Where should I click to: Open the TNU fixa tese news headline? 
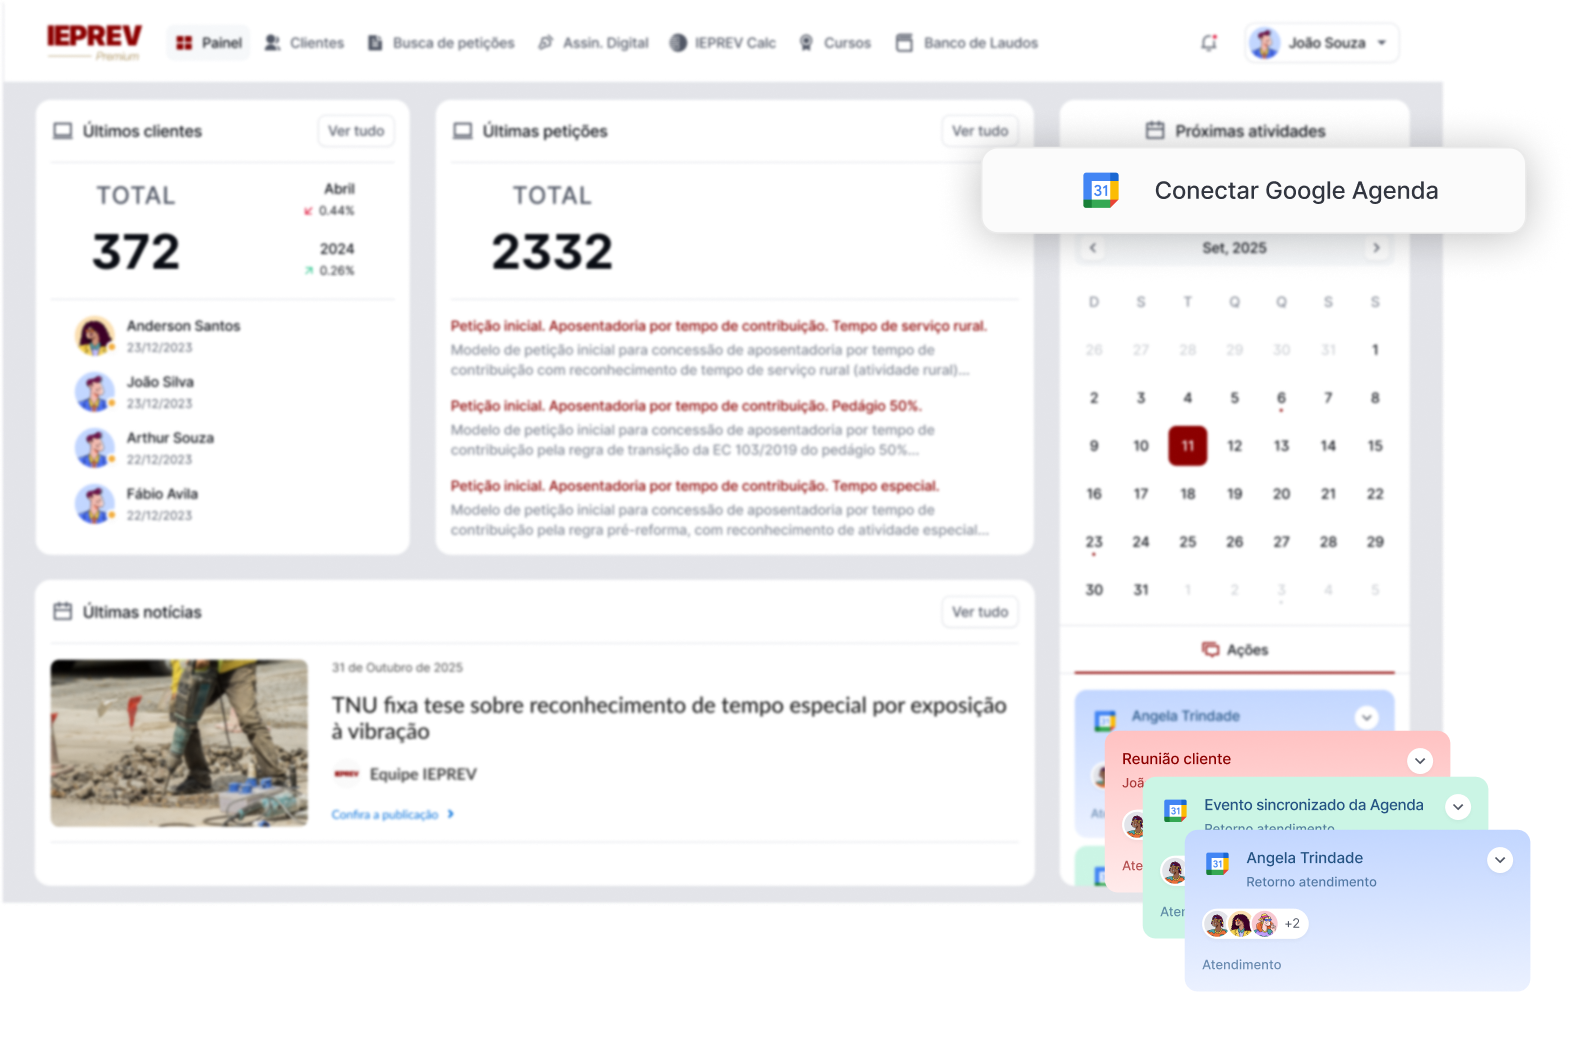pyautogui.click(x=669, y=718)
